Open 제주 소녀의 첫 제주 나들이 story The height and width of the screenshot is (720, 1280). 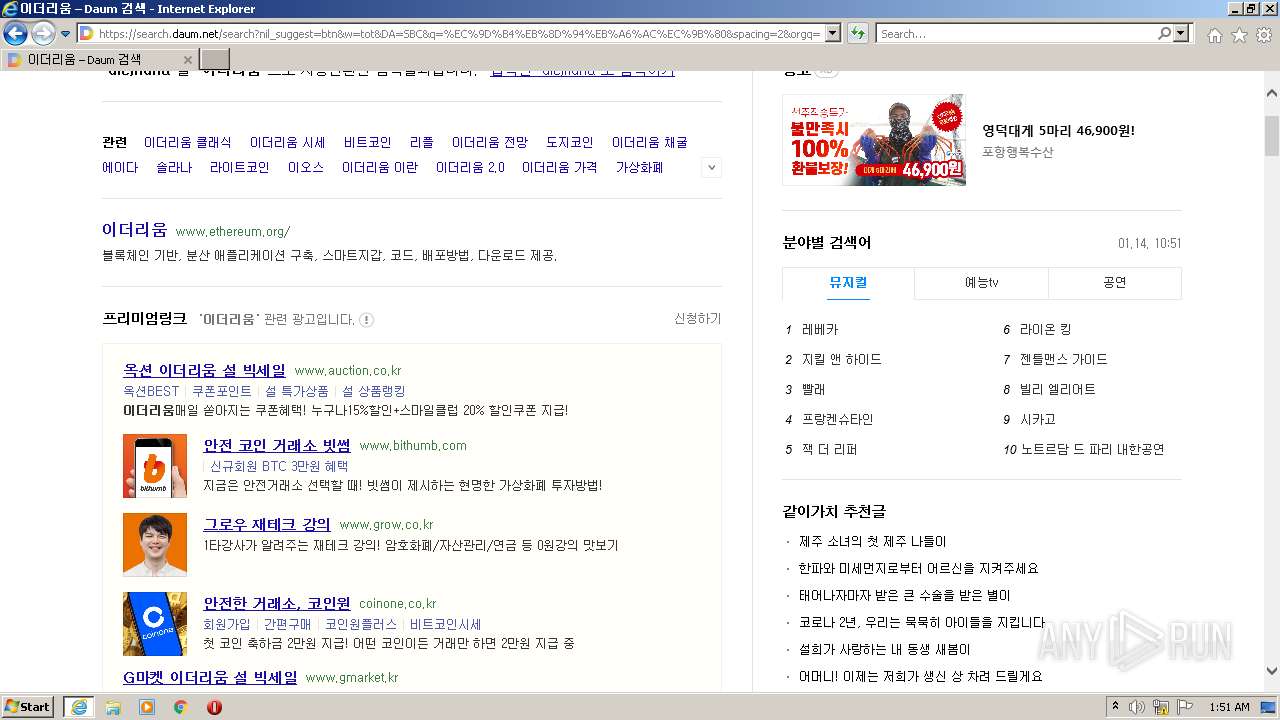(x=873, y=542)
